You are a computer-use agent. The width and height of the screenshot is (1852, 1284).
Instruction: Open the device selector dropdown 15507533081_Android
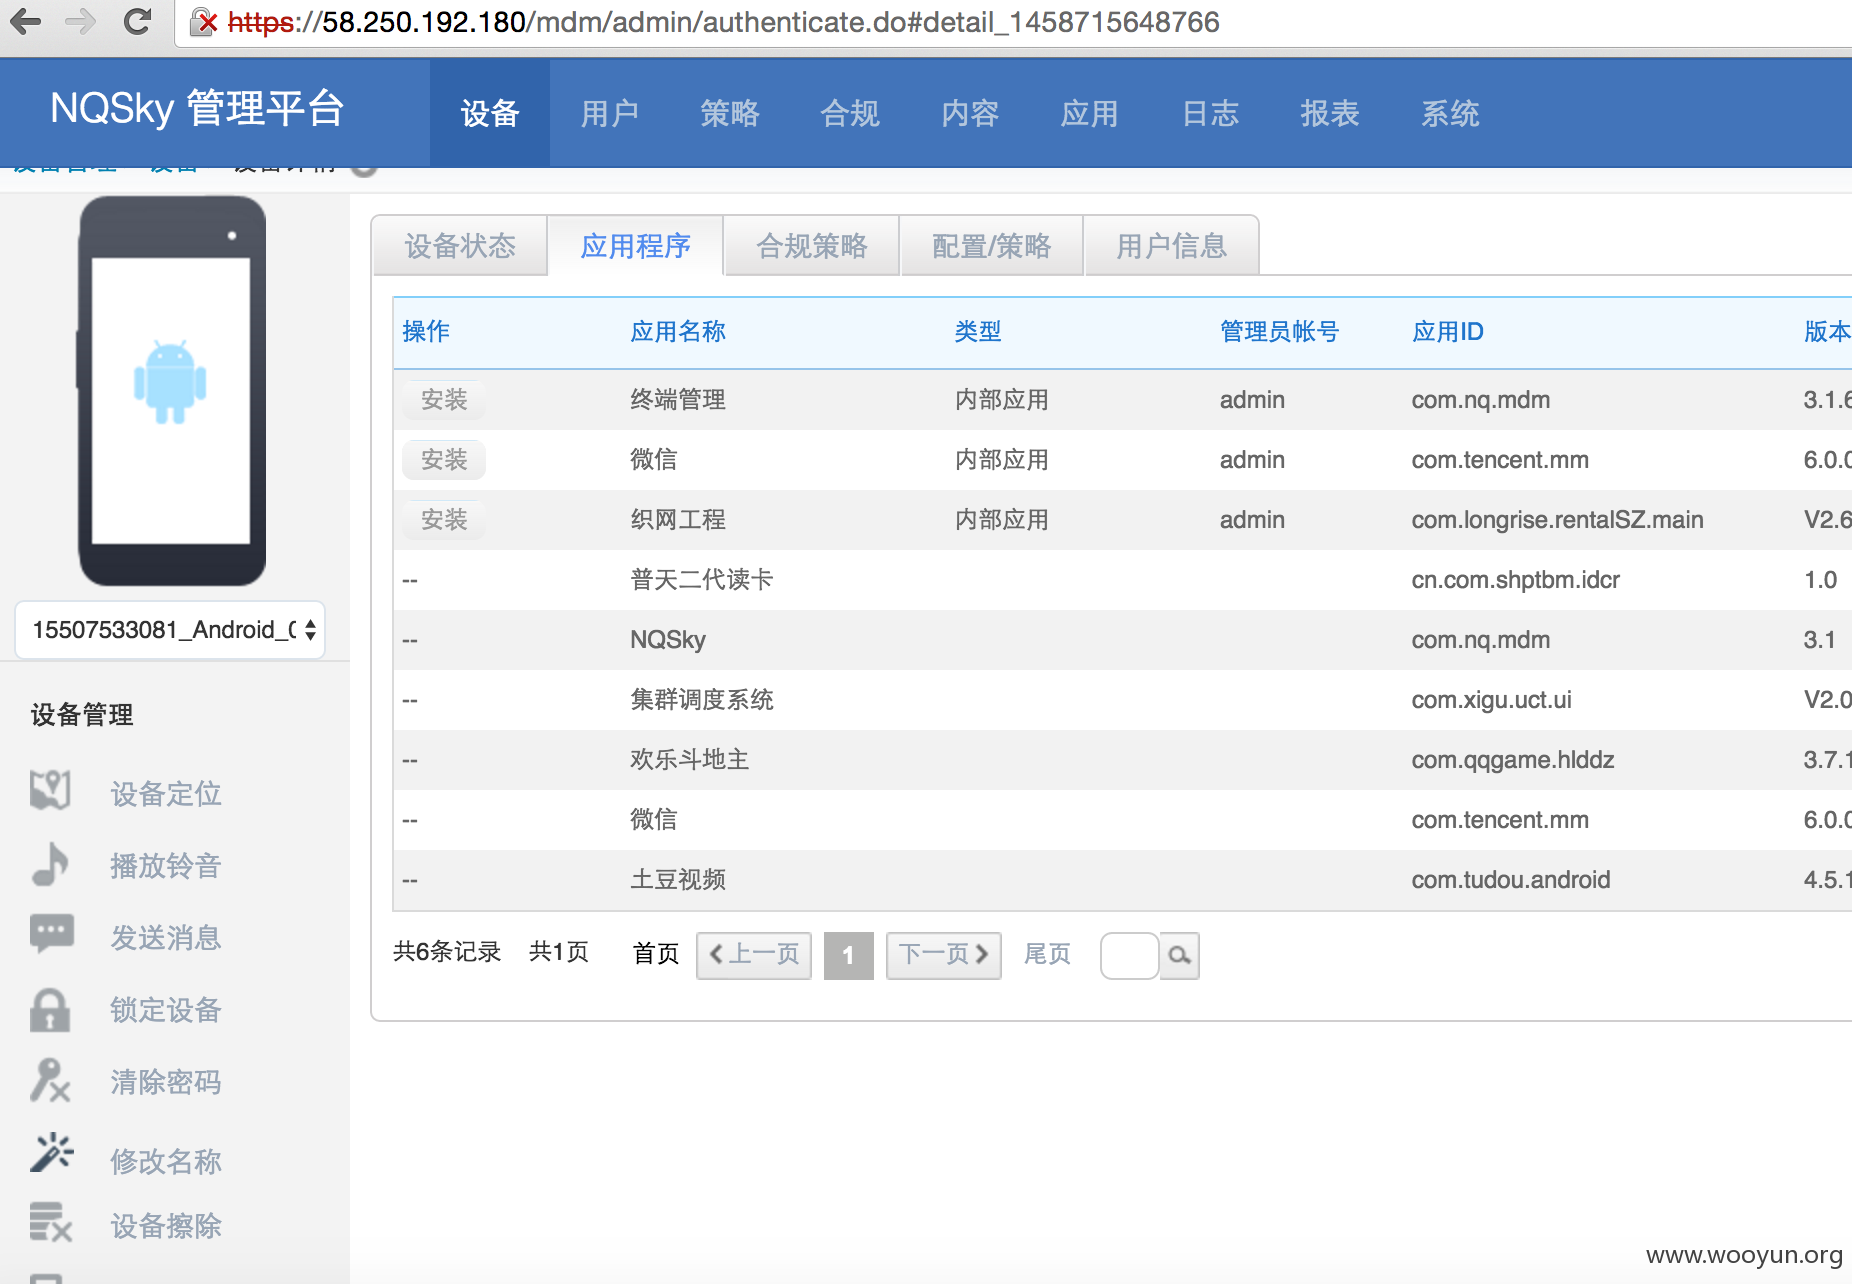[x=170, y=630]
